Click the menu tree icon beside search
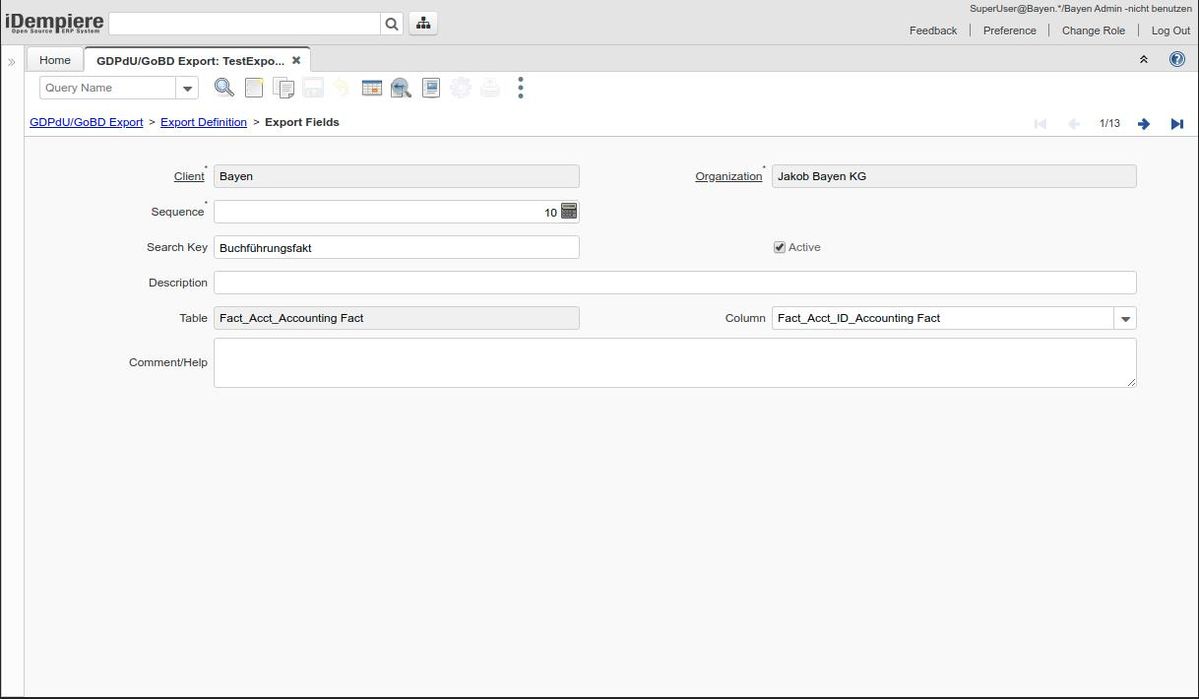1199x699 pixels. pyautogui.click(x=423, y=24)
